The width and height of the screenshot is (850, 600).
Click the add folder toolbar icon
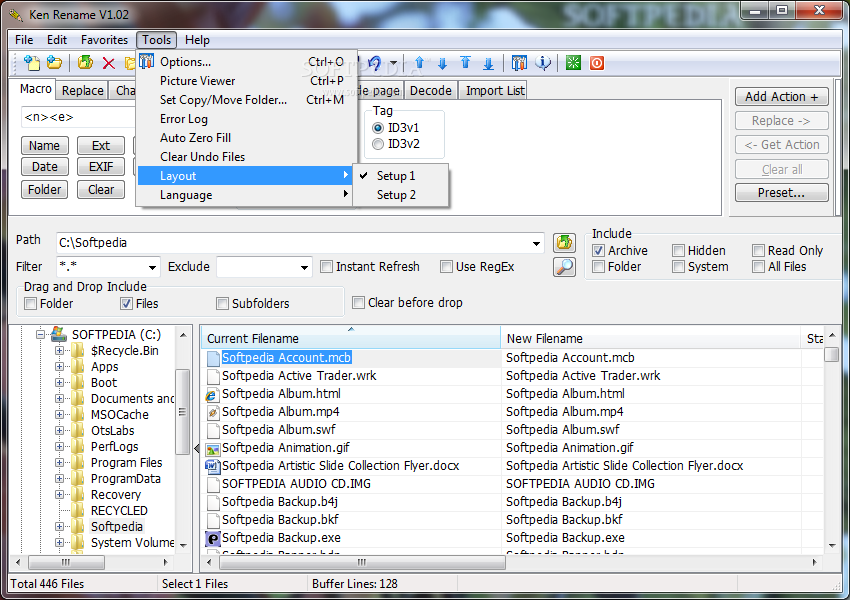tap(54, 63)
